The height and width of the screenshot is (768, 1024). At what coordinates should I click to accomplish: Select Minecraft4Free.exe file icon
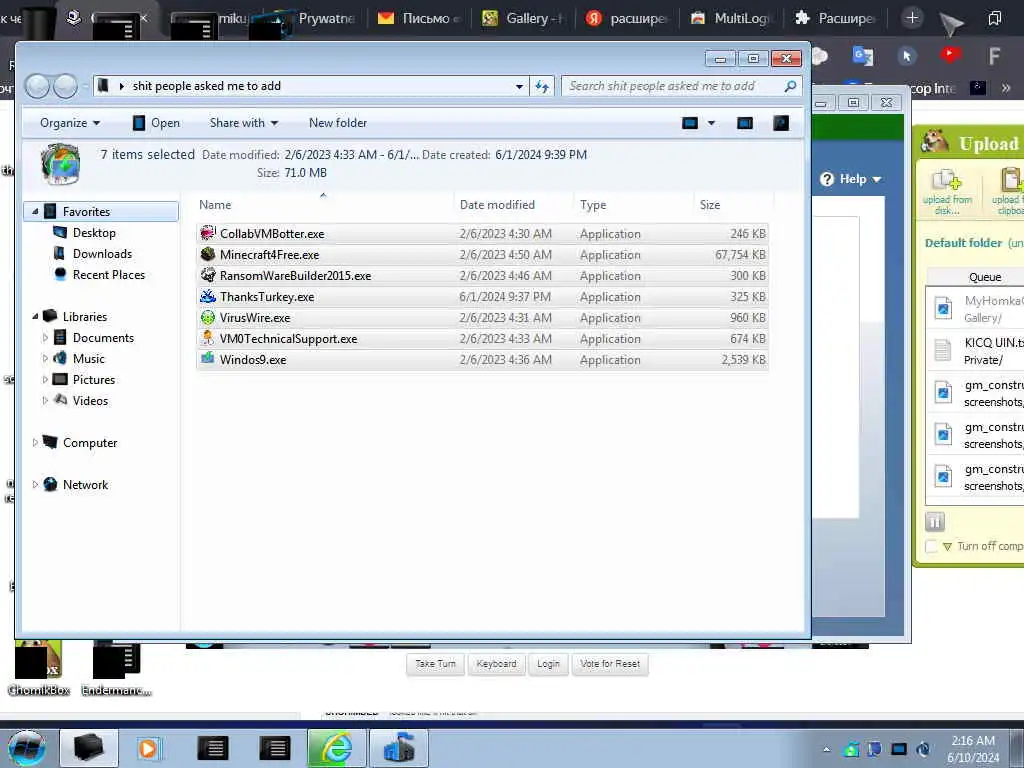(x=208, y=254)
